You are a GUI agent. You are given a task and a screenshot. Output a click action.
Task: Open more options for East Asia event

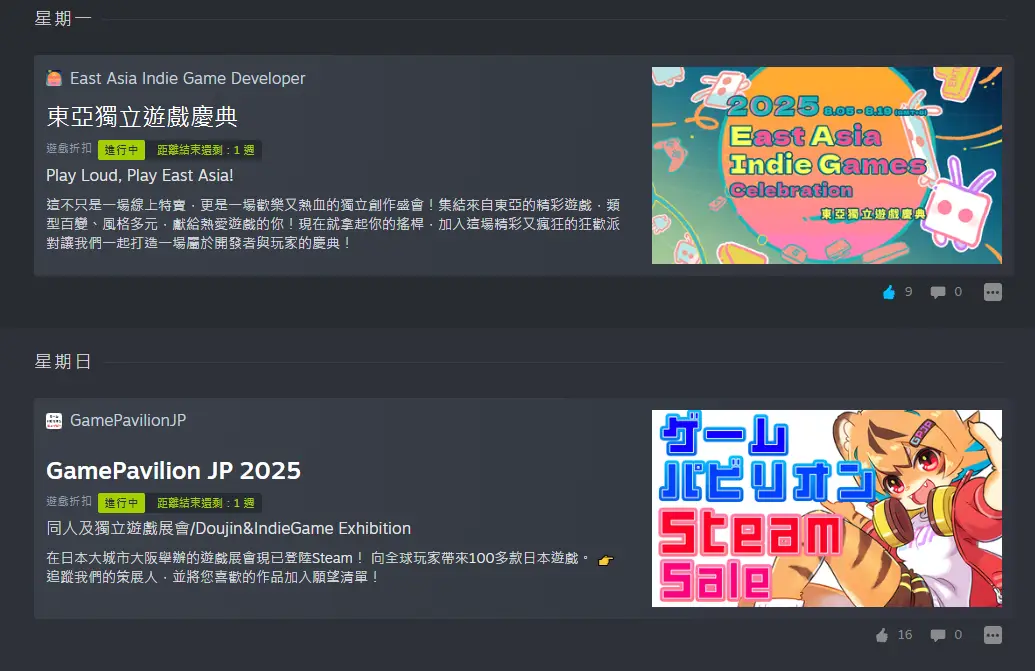(x=993, y=292)
